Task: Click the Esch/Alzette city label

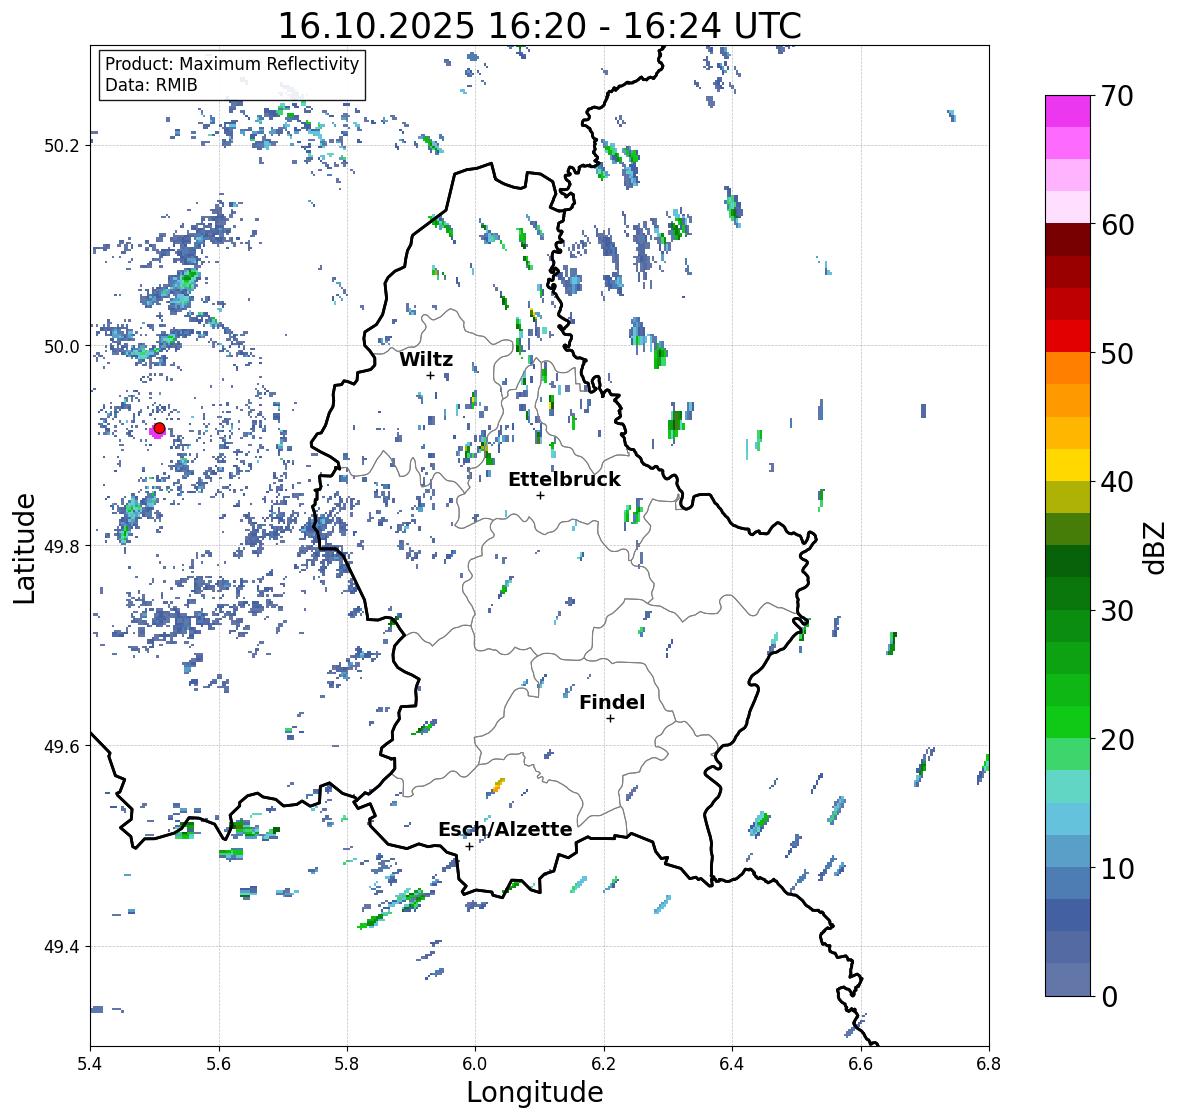Action: click(505, 829)
